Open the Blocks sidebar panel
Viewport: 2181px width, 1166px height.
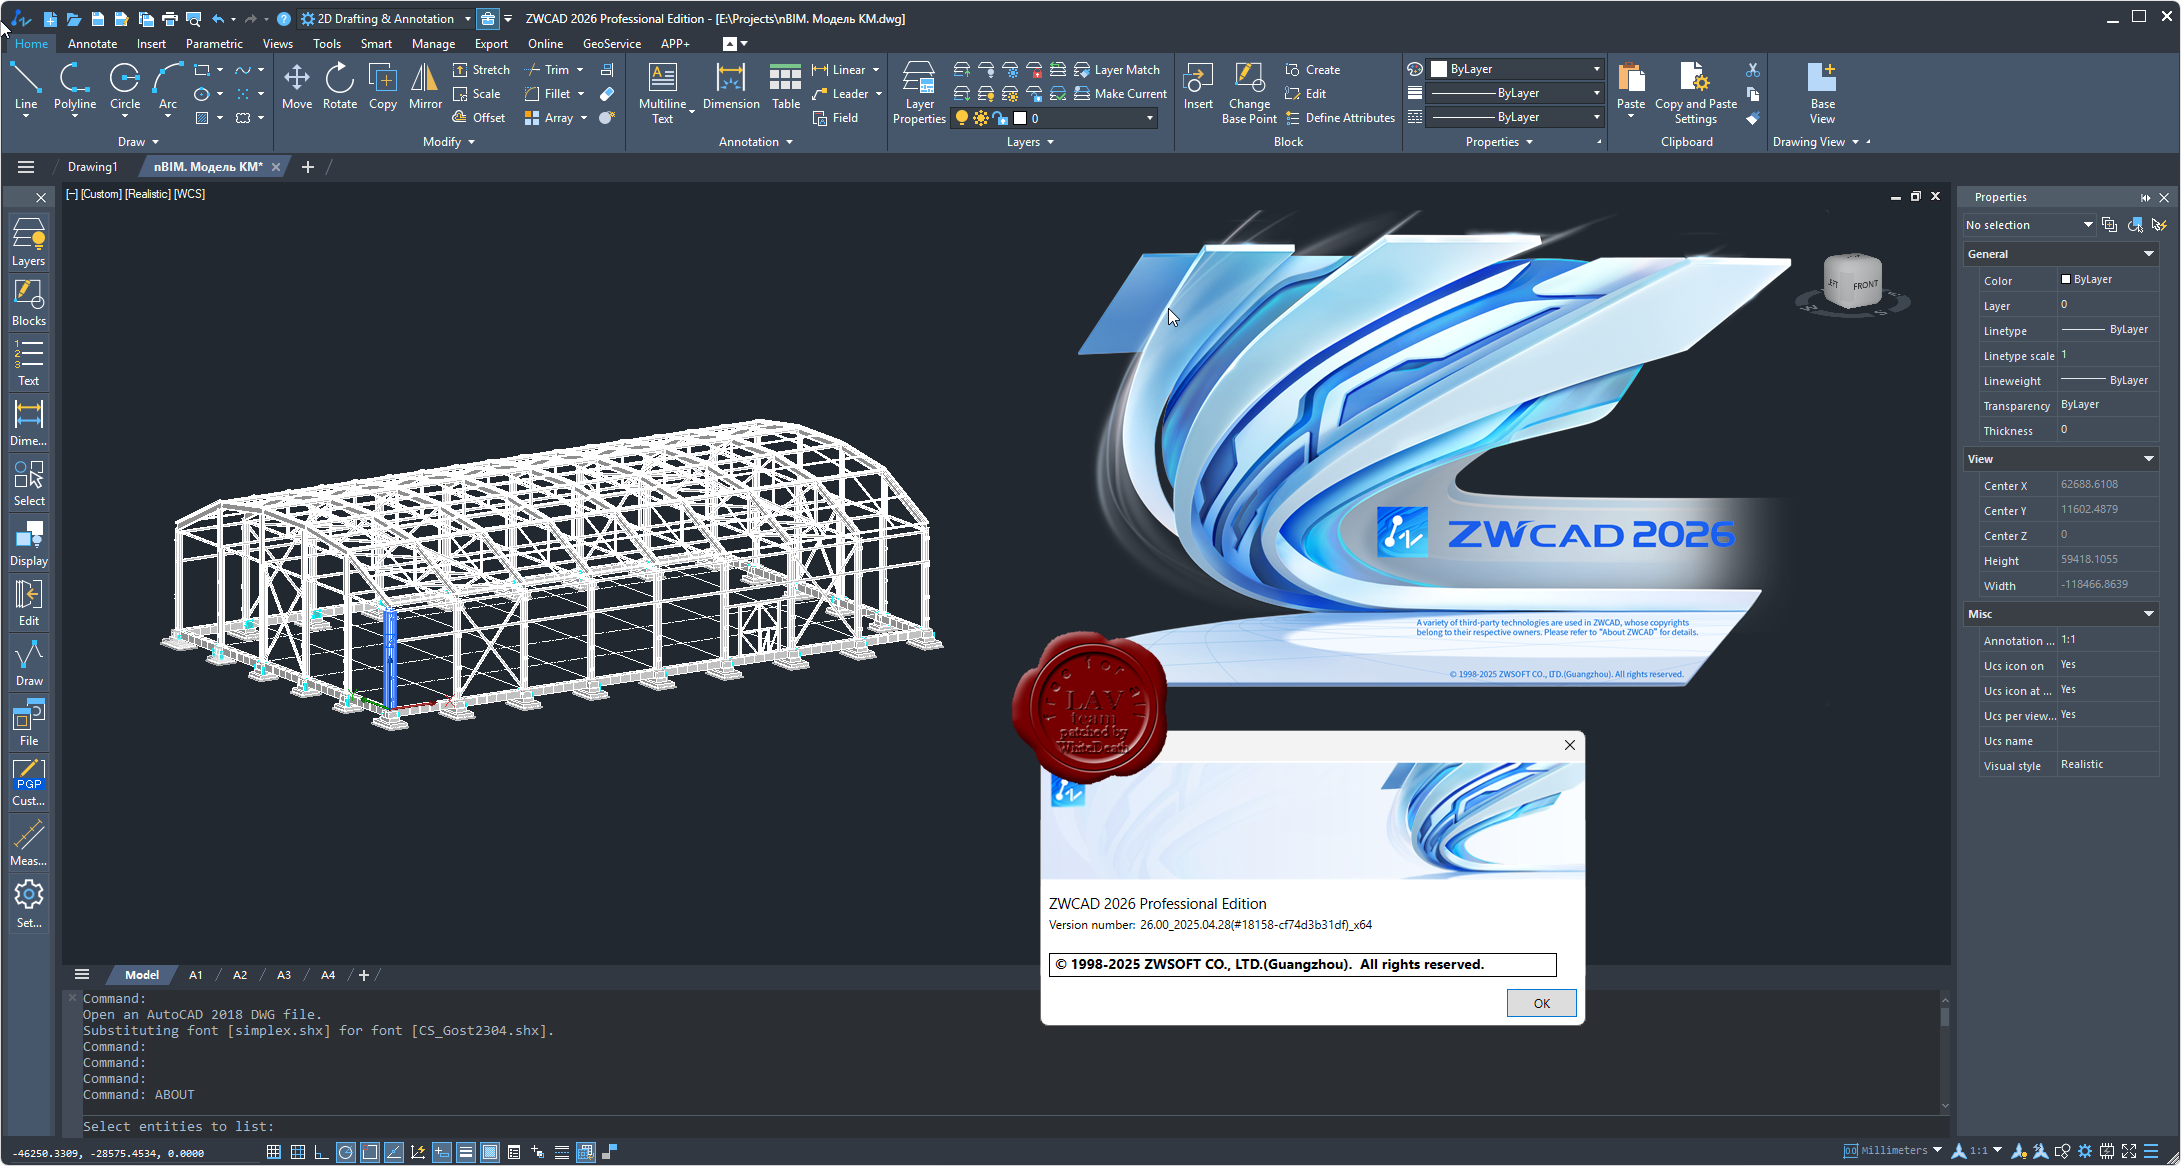[29, 302]
